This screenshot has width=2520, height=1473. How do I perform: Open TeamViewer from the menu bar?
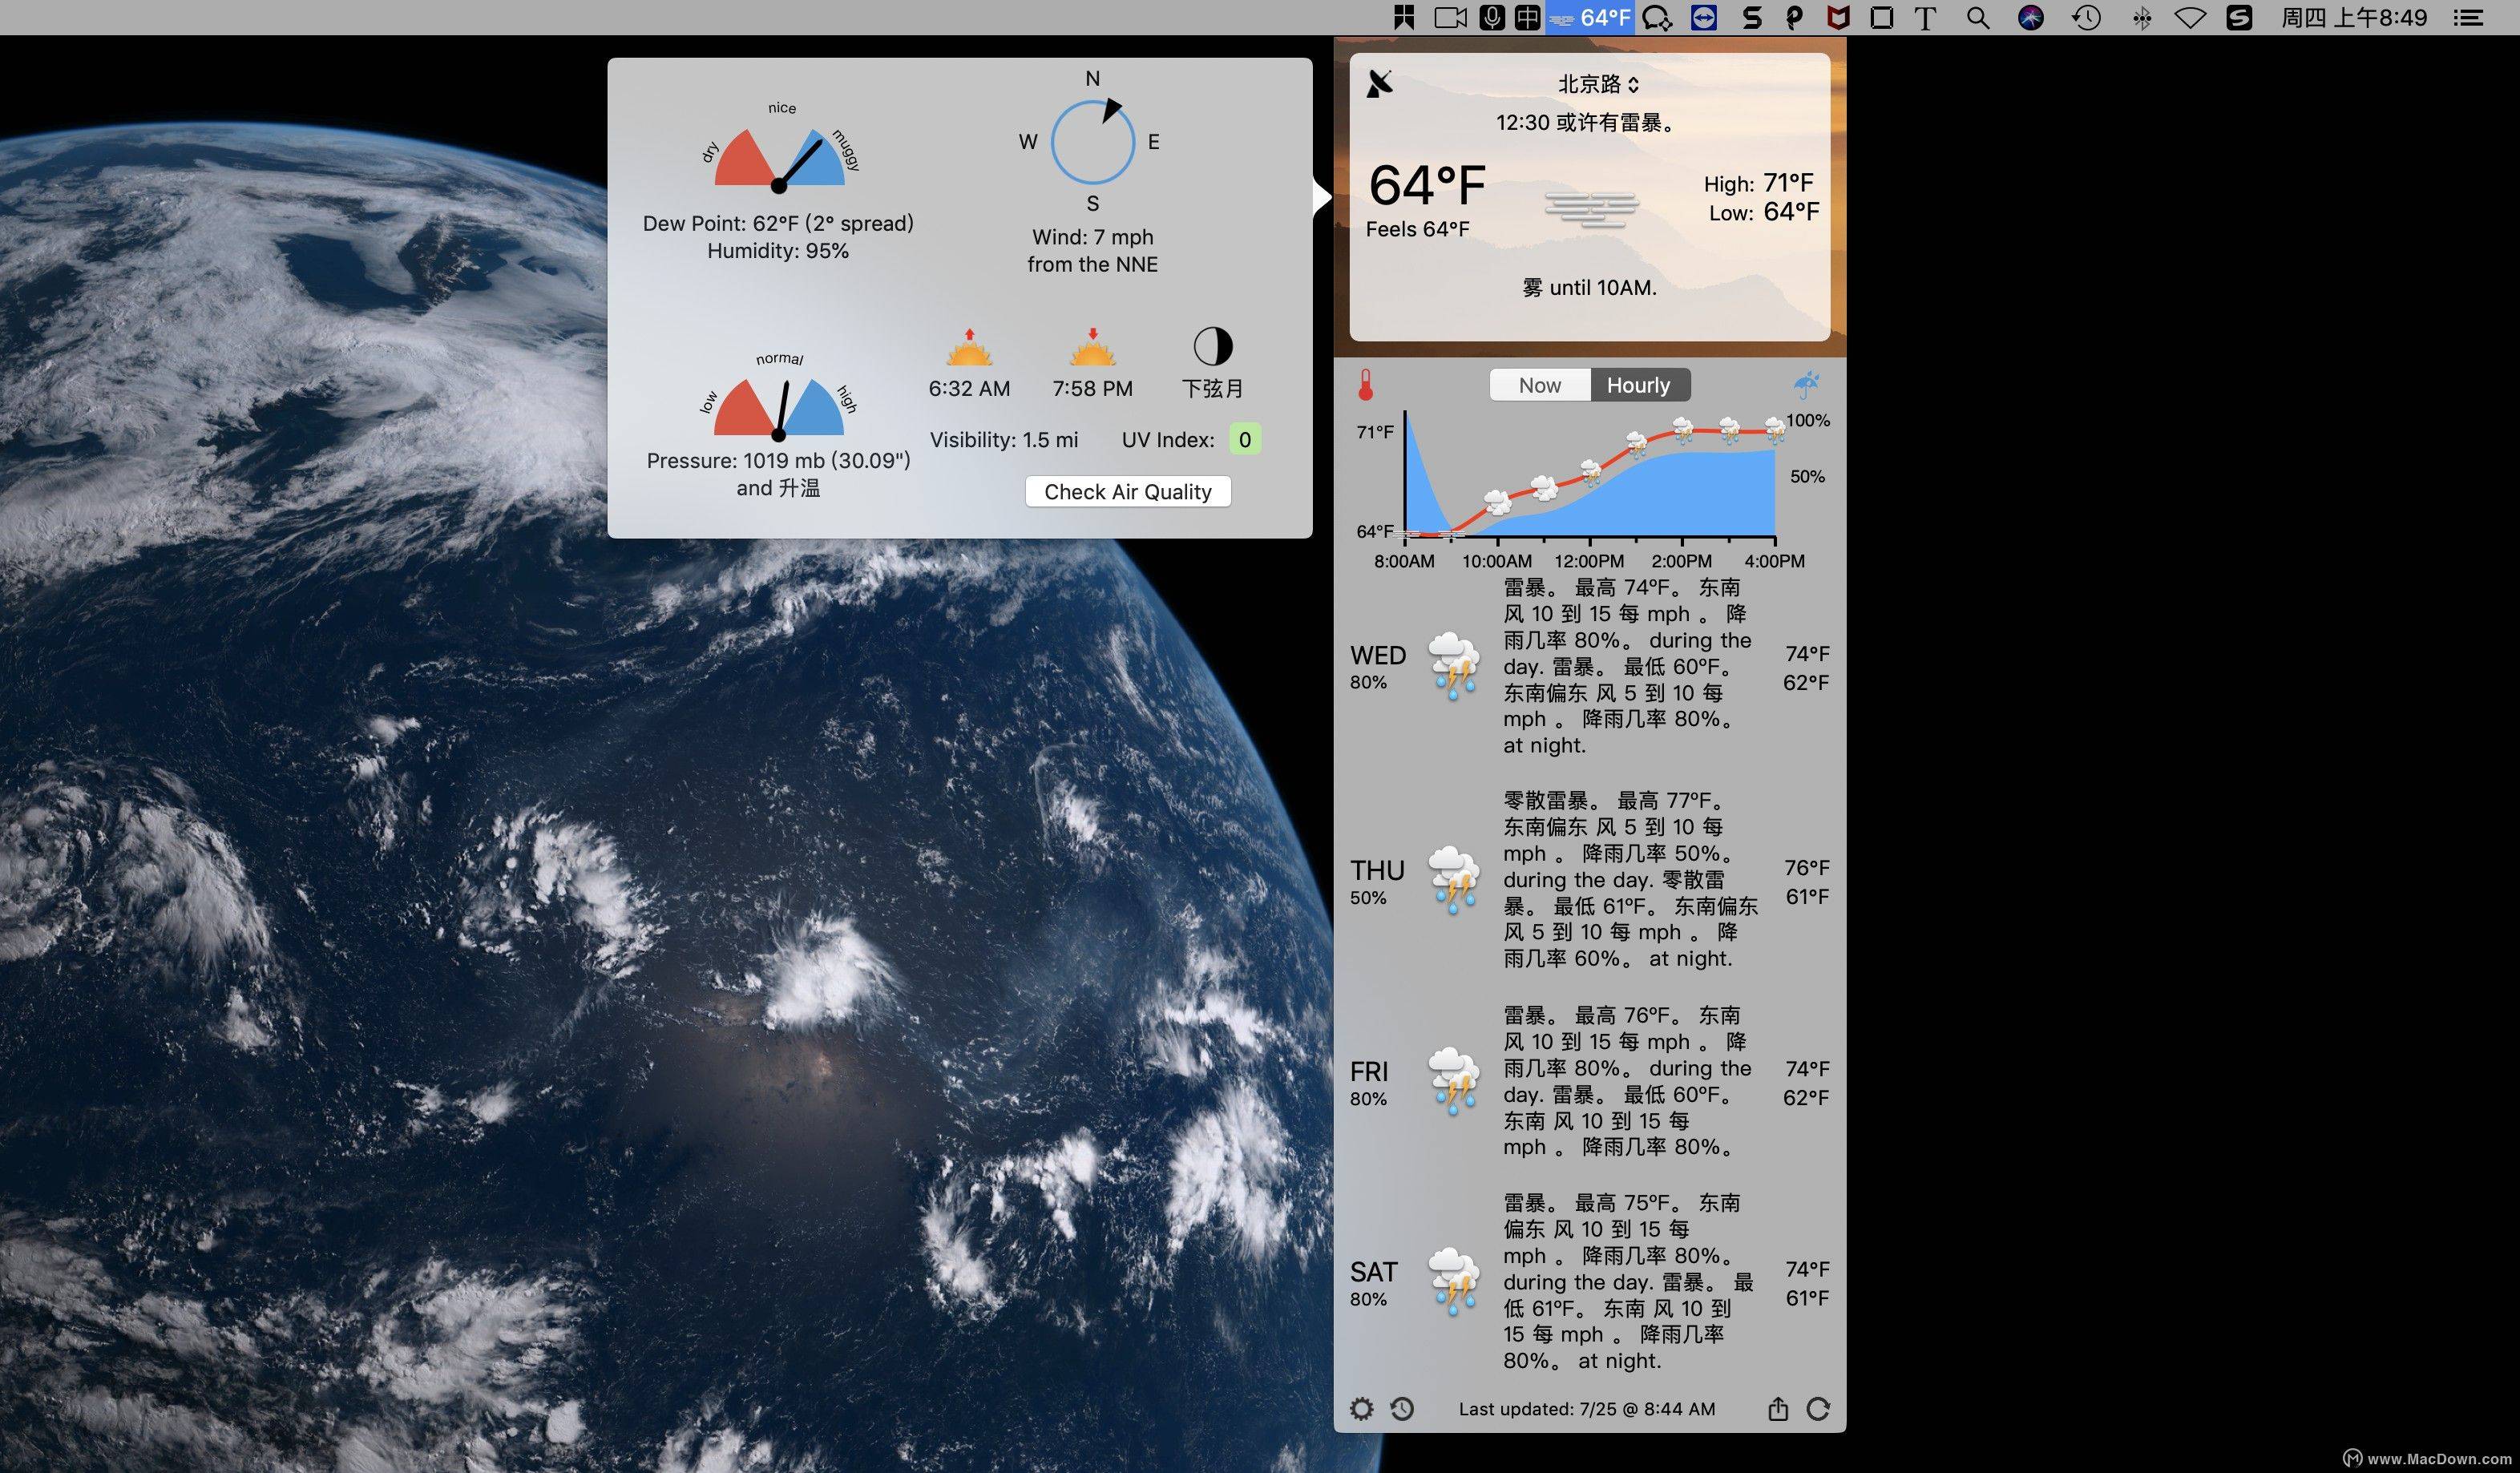click(1704, 18)
